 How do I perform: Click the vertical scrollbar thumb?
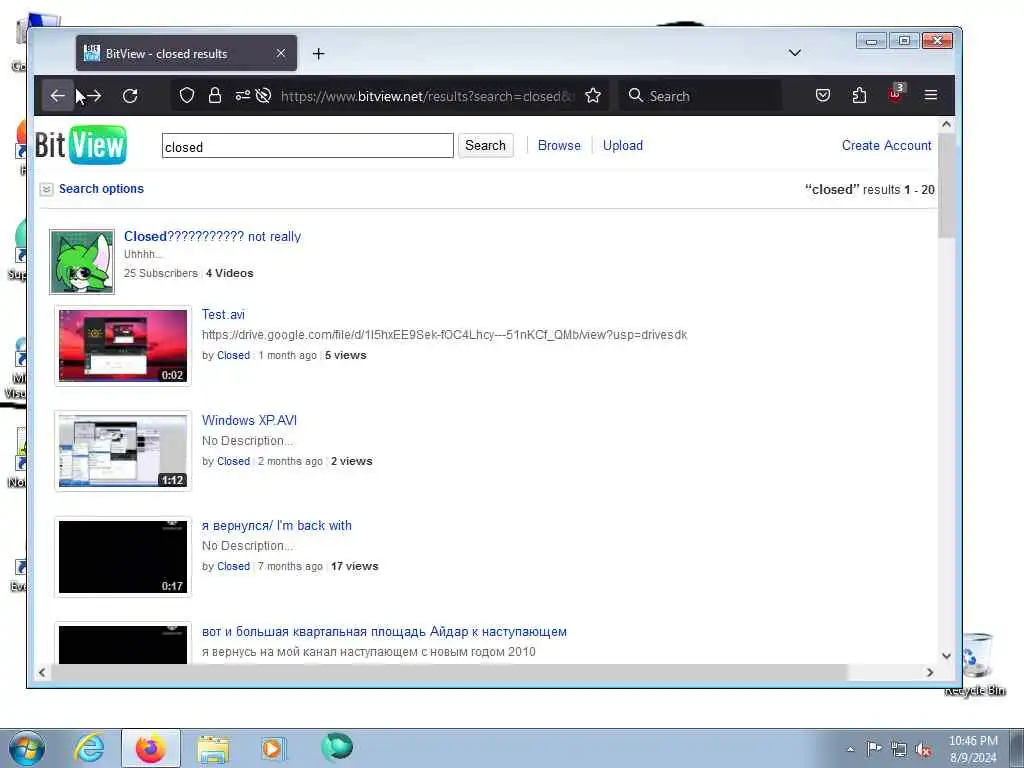[946, 185]
